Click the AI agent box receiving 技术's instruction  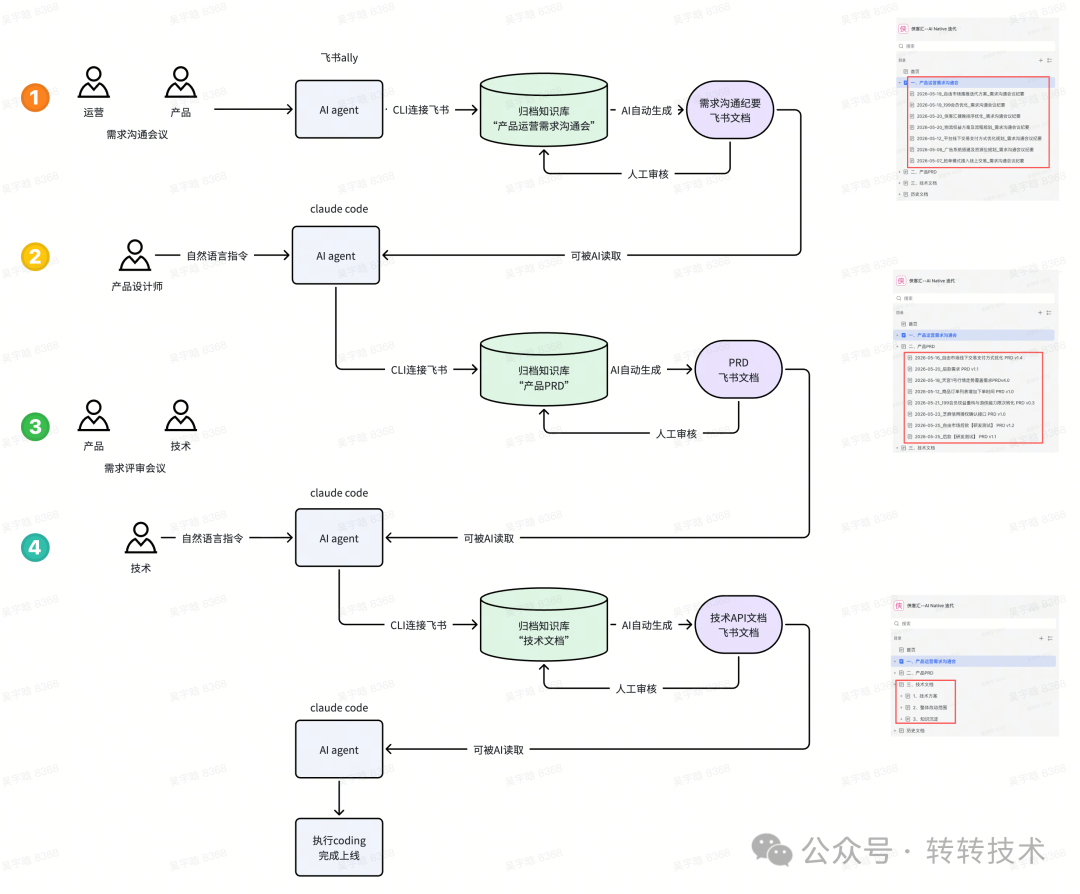click(339, 538)
